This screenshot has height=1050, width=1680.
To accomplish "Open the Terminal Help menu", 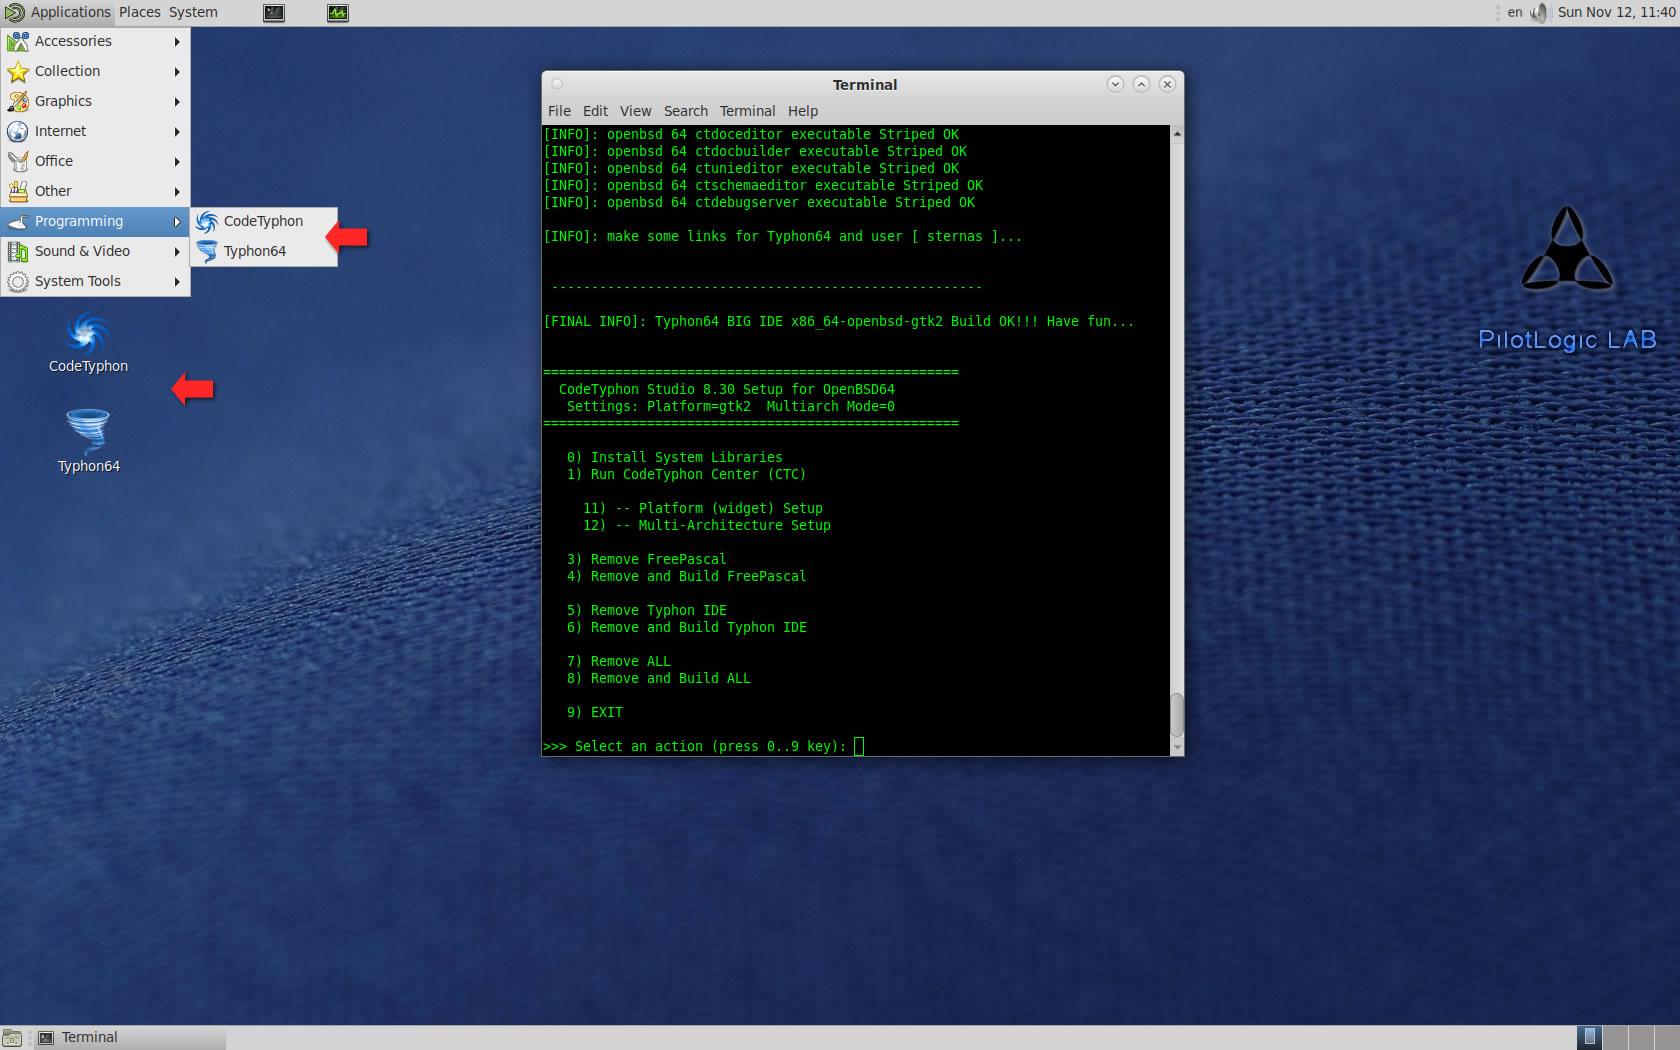I will (802, 111).
